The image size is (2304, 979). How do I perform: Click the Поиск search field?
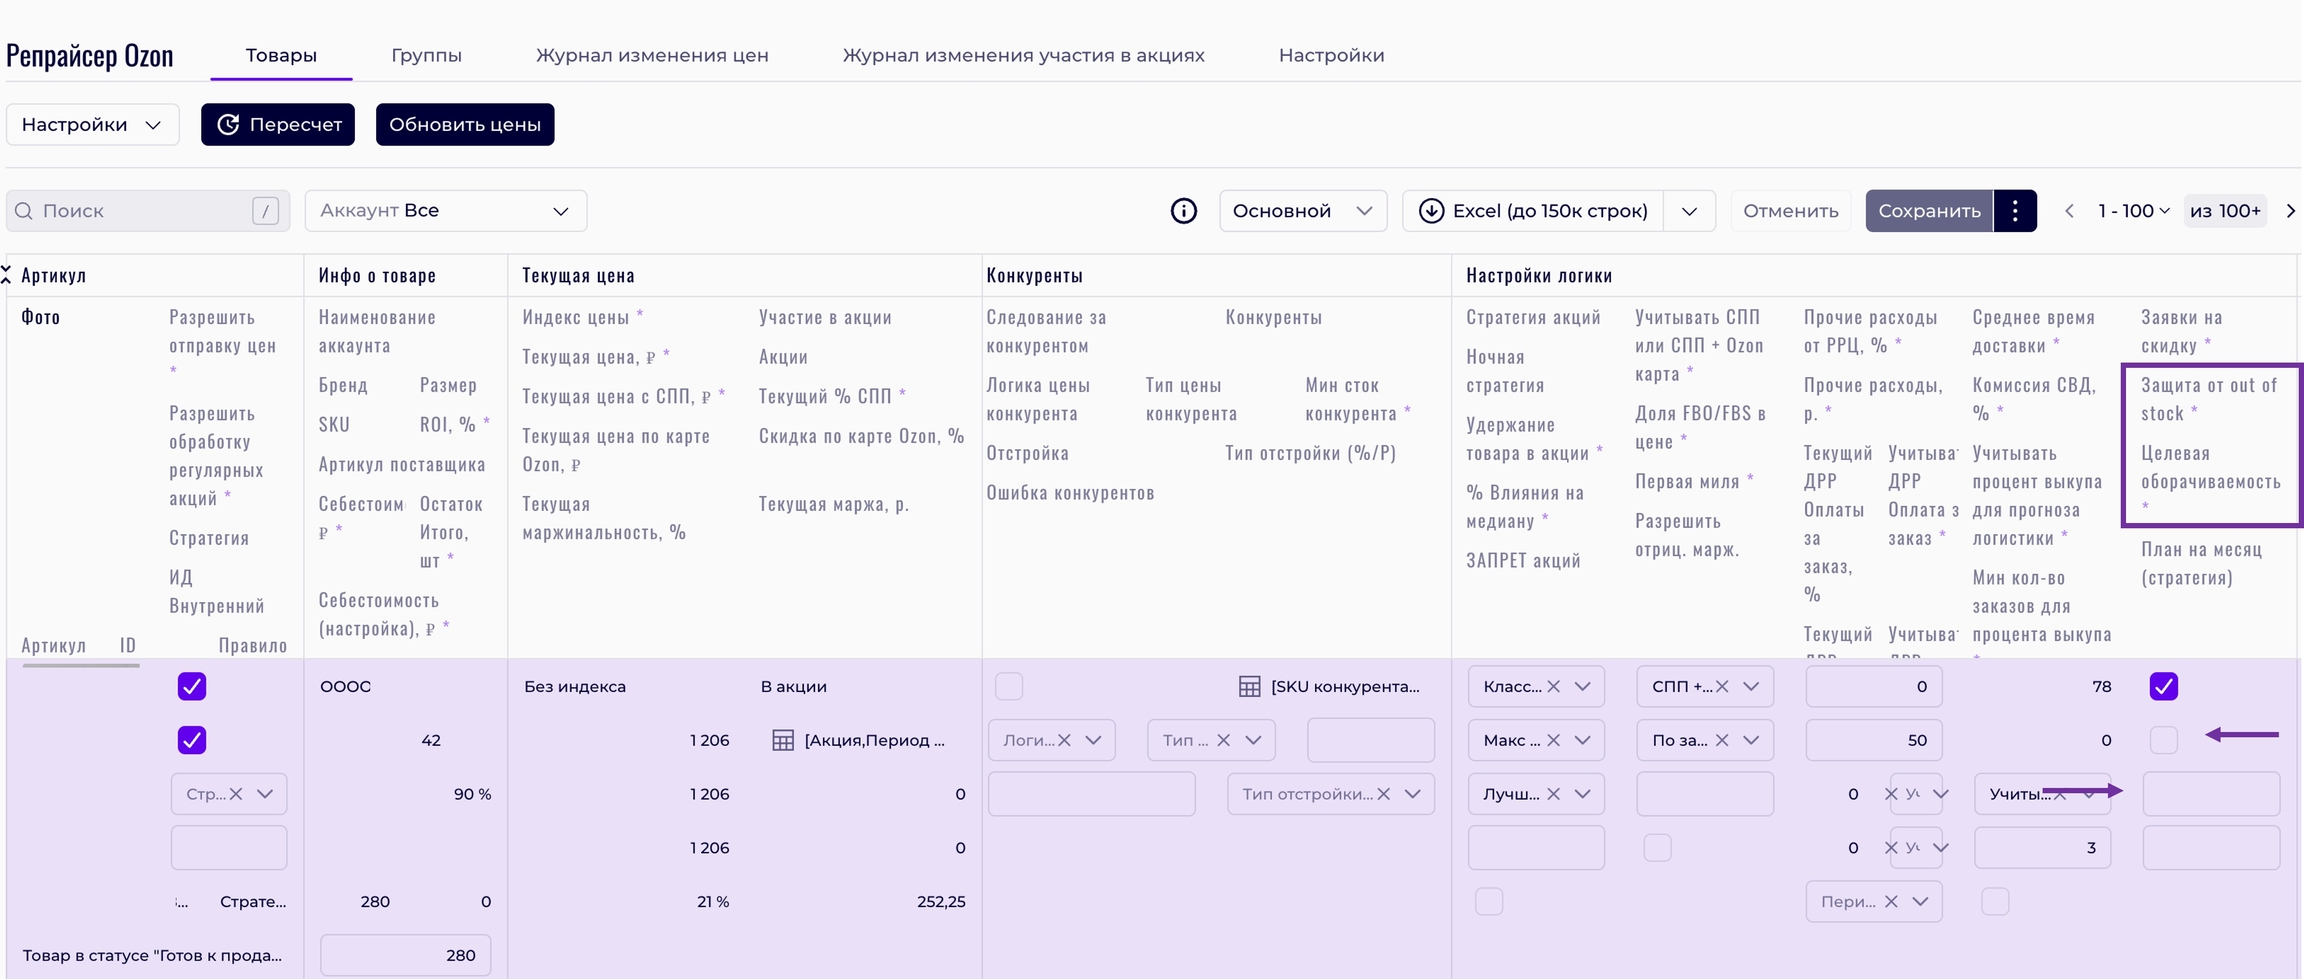tap(140, 211)
